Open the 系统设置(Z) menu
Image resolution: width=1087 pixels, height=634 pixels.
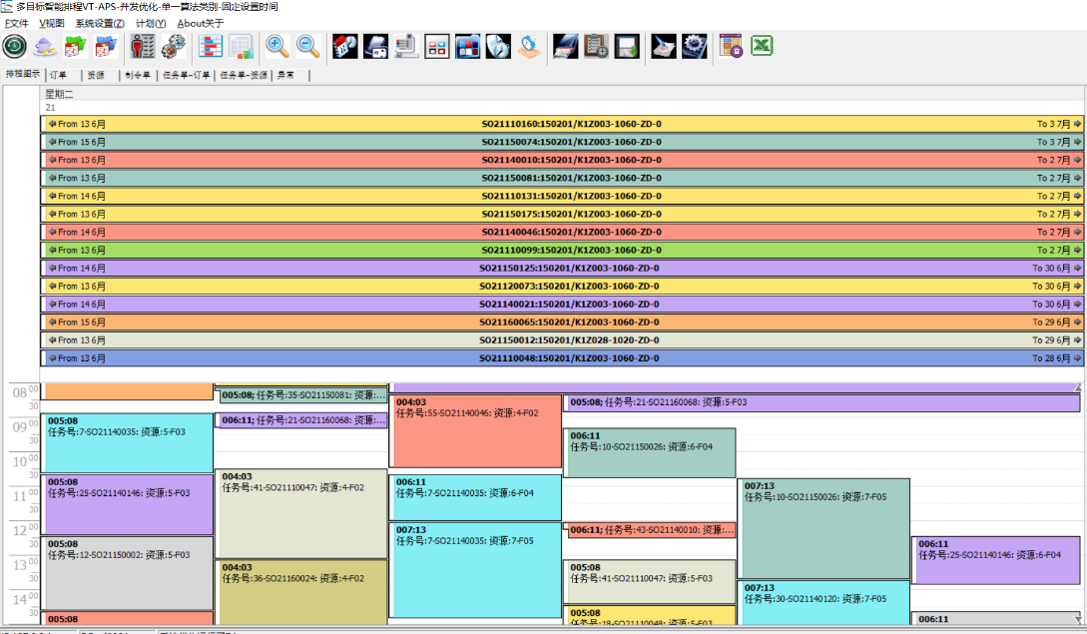100,23
